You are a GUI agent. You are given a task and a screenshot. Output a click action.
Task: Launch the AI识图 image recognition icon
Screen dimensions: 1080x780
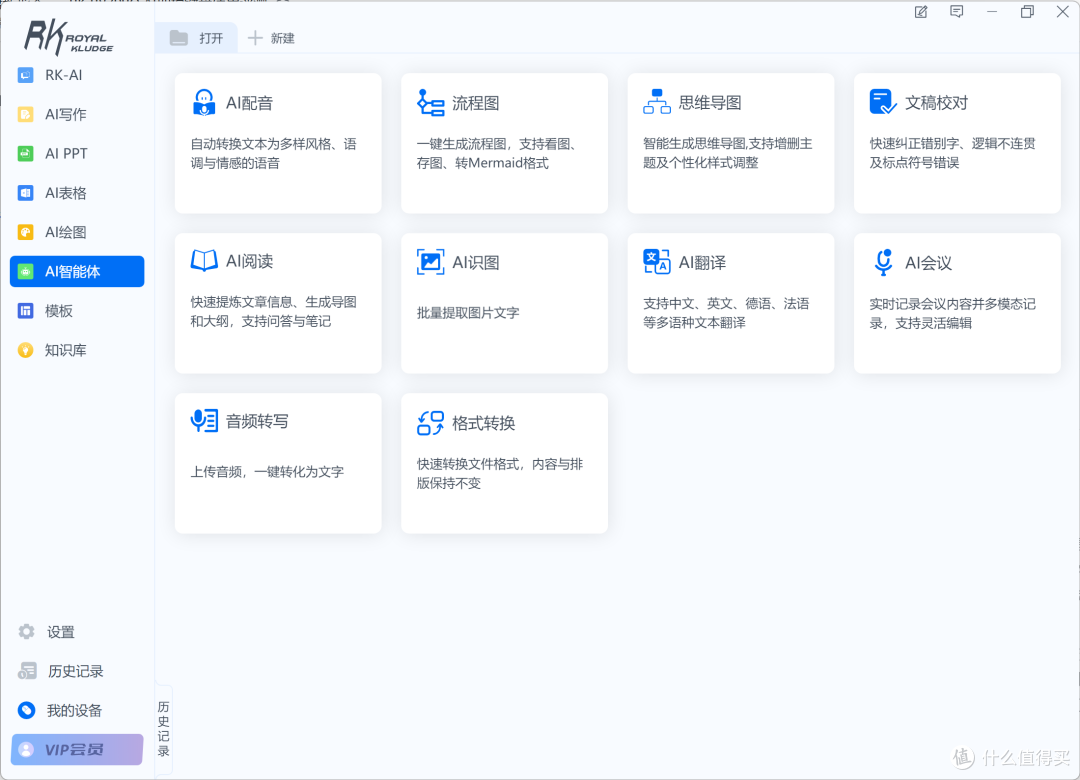430,262
